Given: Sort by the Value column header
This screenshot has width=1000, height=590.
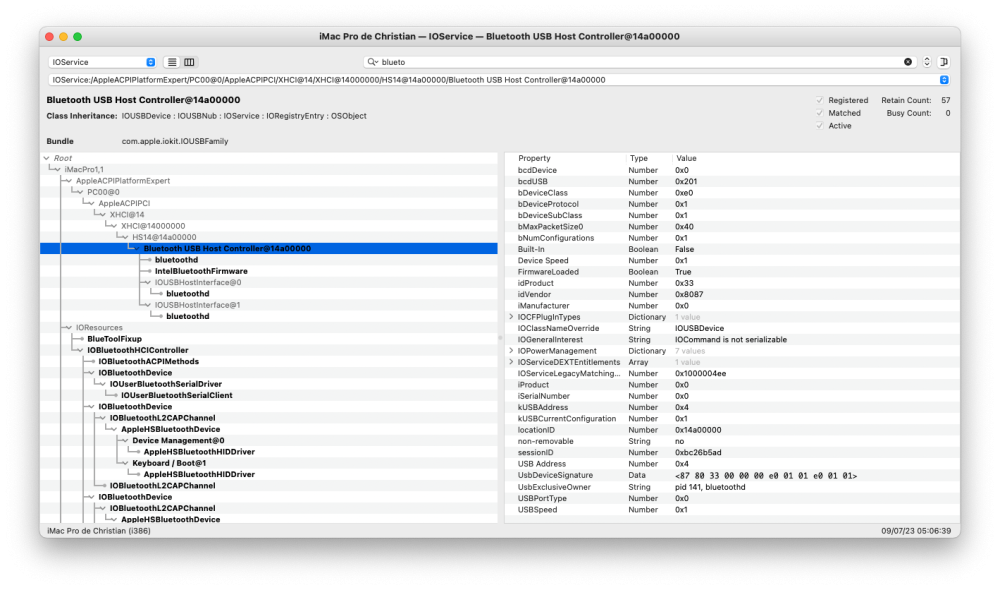Looking at the screenshot, I should [686, 158].
